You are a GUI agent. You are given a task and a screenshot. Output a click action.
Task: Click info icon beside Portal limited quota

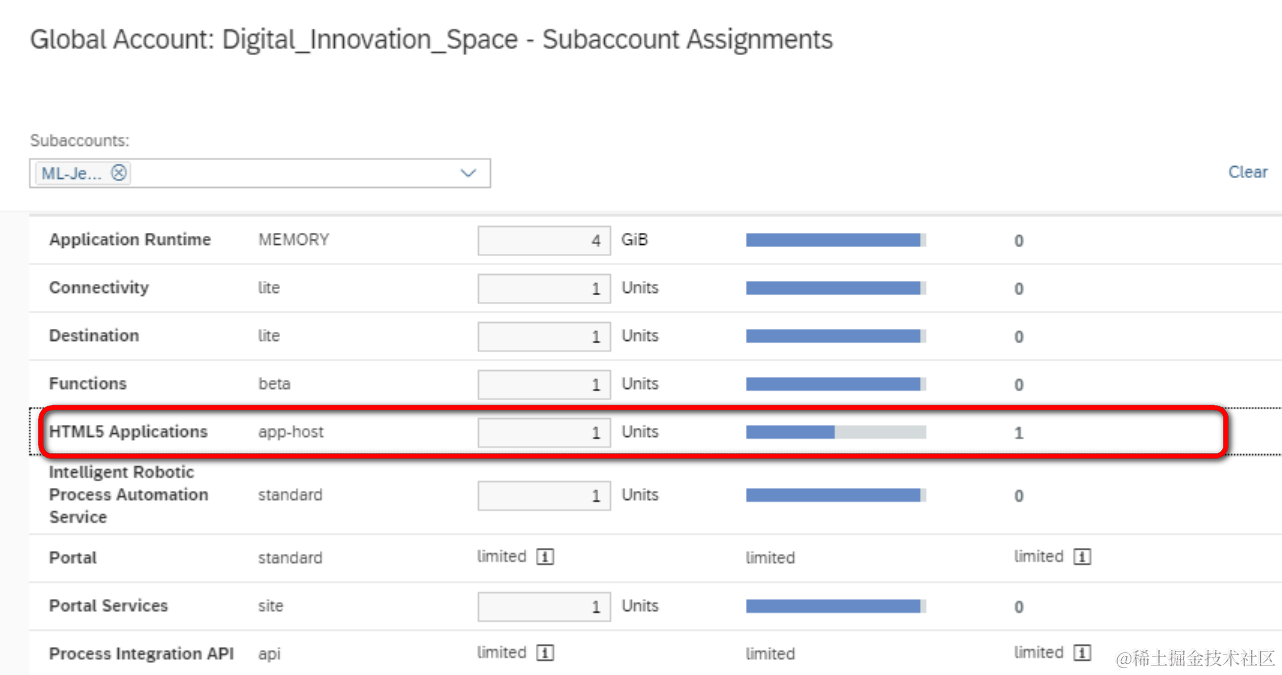coord(545,557)
